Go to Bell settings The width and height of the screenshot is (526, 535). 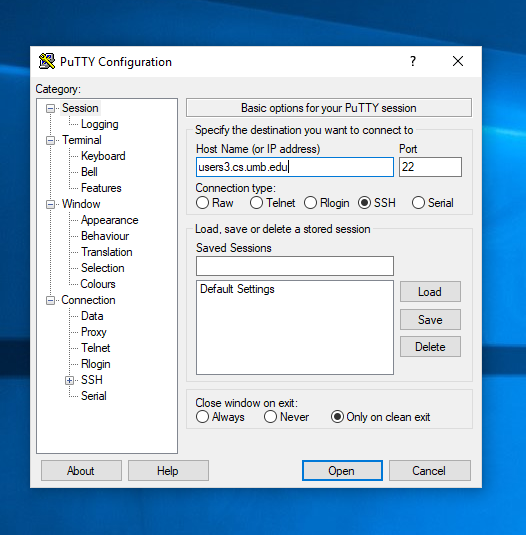point(89,172)
